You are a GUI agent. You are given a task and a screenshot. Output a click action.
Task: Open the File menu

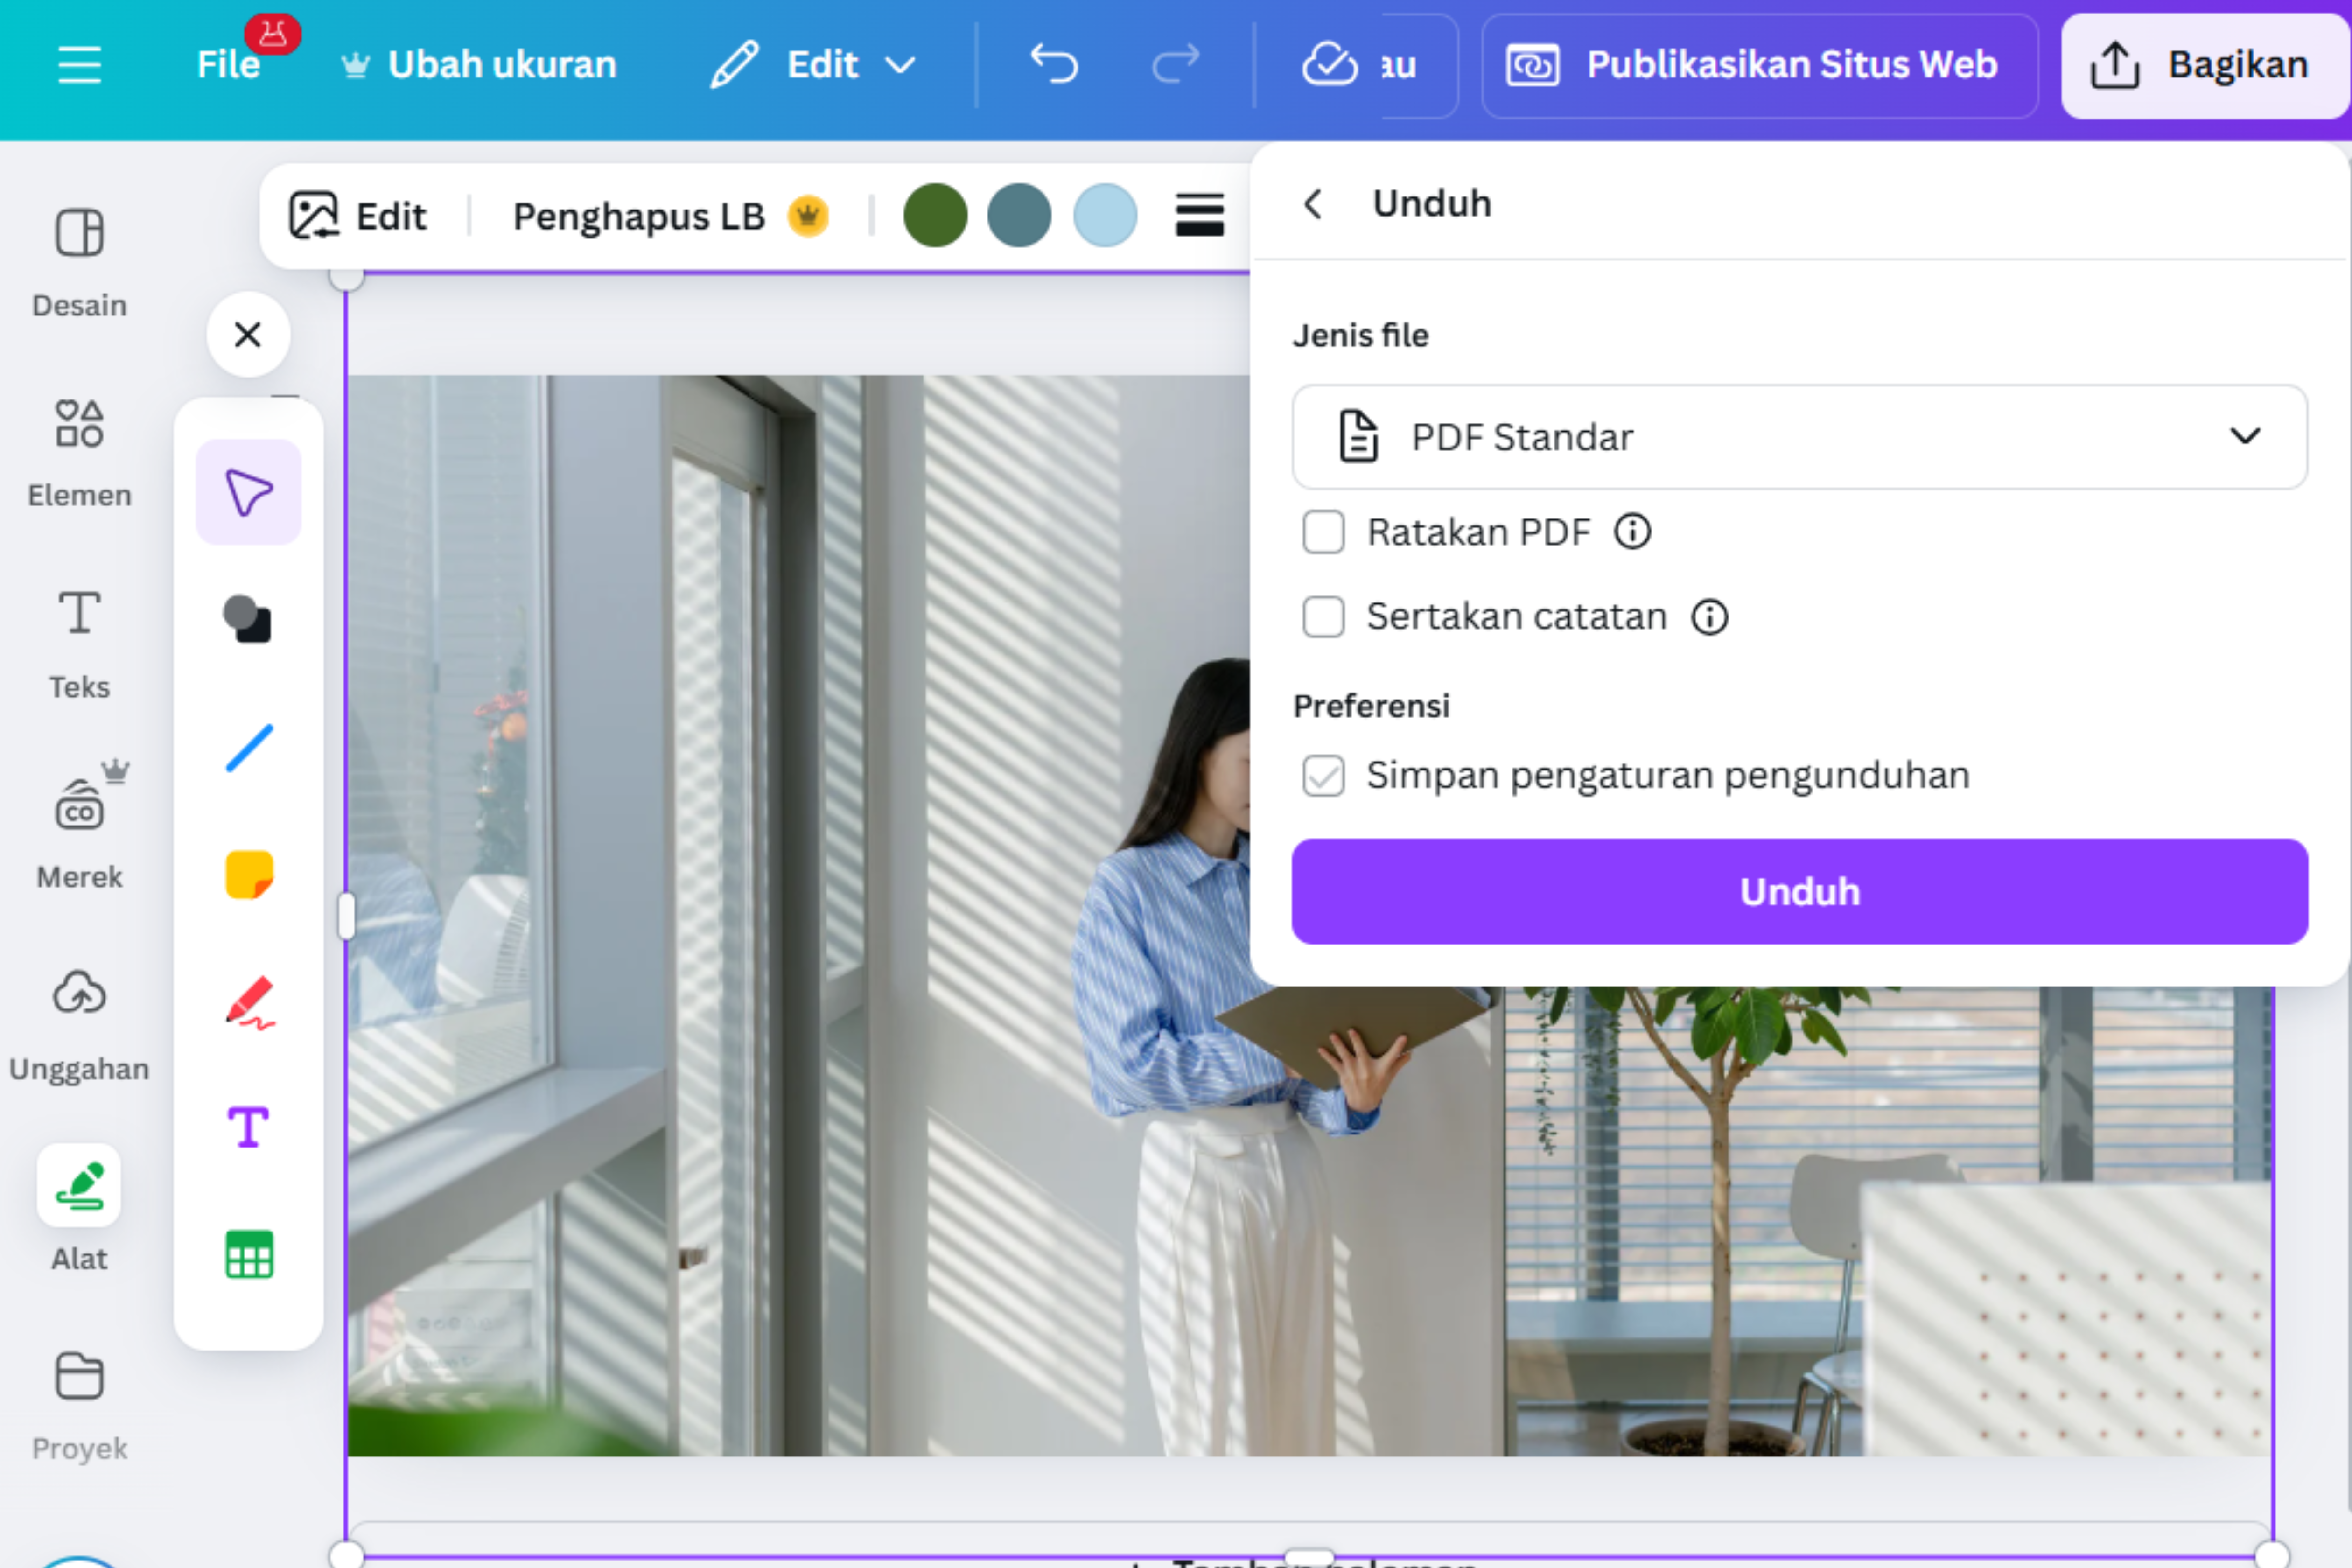point(228,64)
